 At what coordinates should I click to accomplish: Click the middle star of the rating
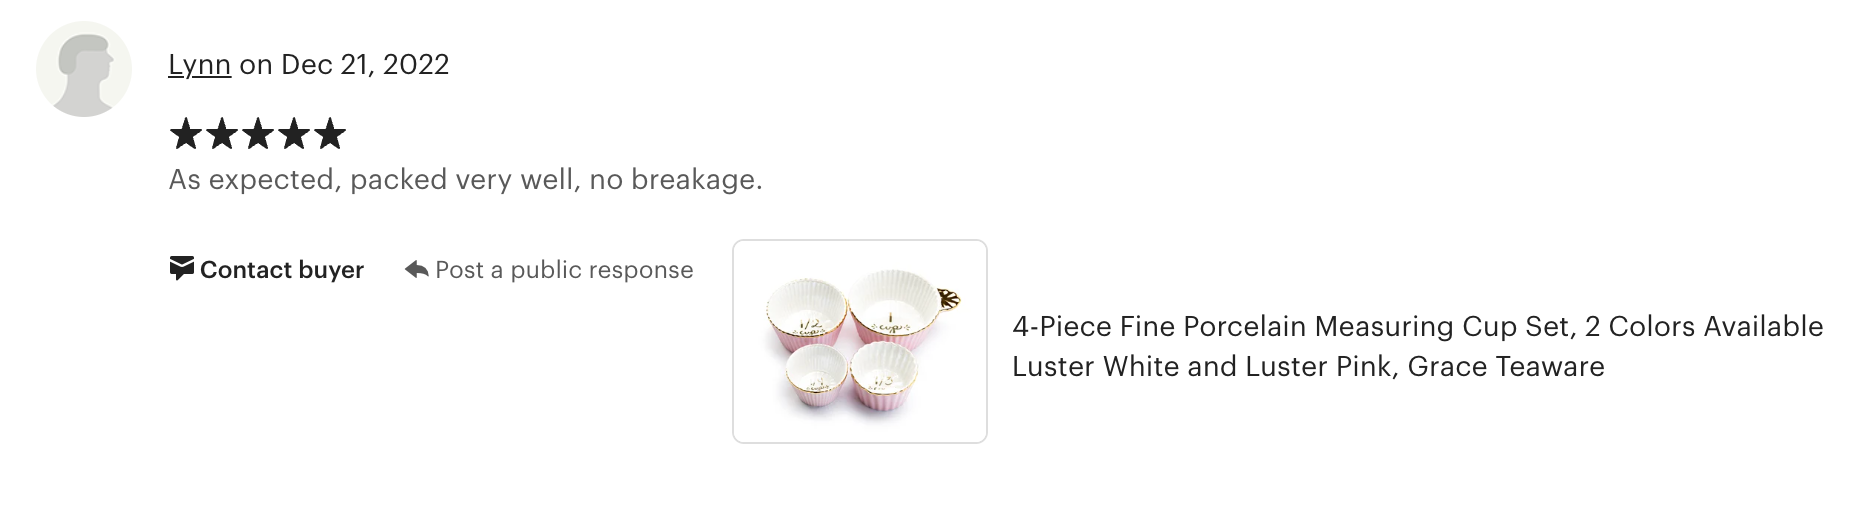pos(257,134)
